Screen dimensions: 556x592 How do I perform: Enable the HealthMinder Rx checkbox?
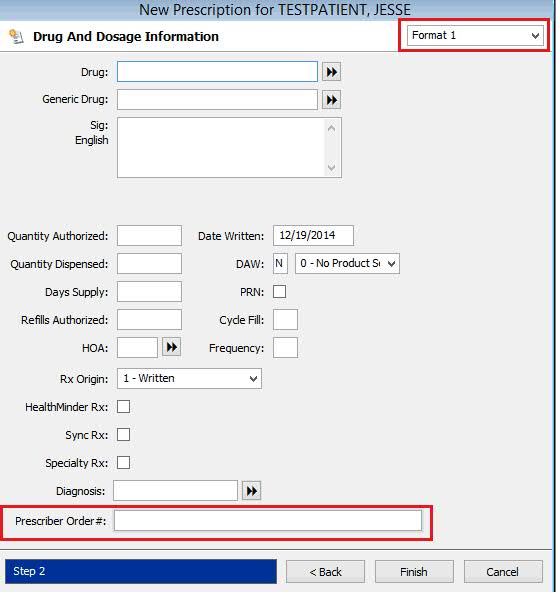point(123,407)
